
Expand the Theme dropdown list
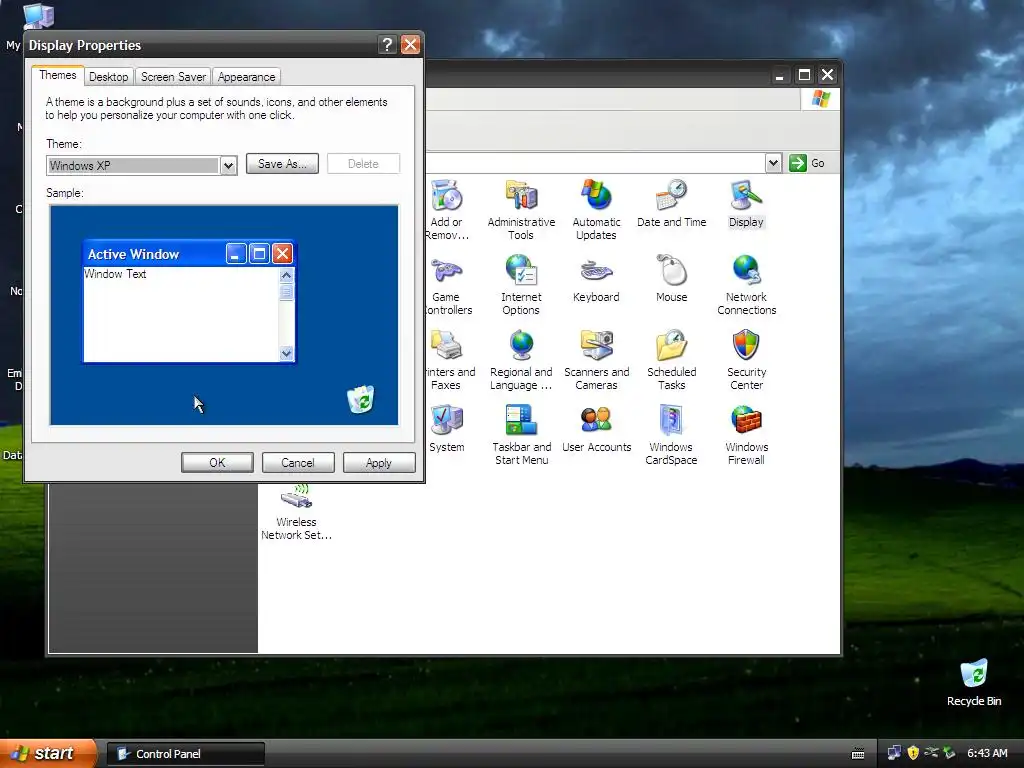tap(228, 166)
